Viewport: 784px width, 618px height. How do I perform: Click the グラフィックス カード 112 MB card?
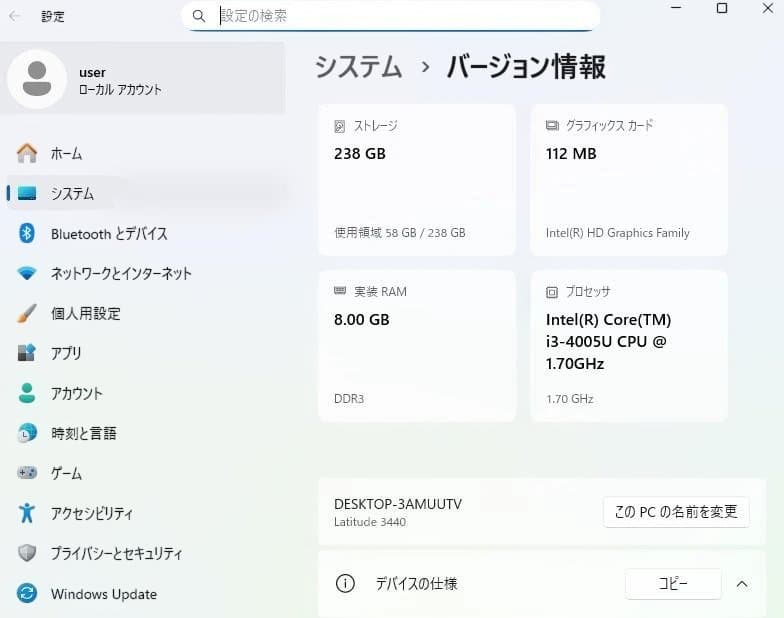coord(628,180)
